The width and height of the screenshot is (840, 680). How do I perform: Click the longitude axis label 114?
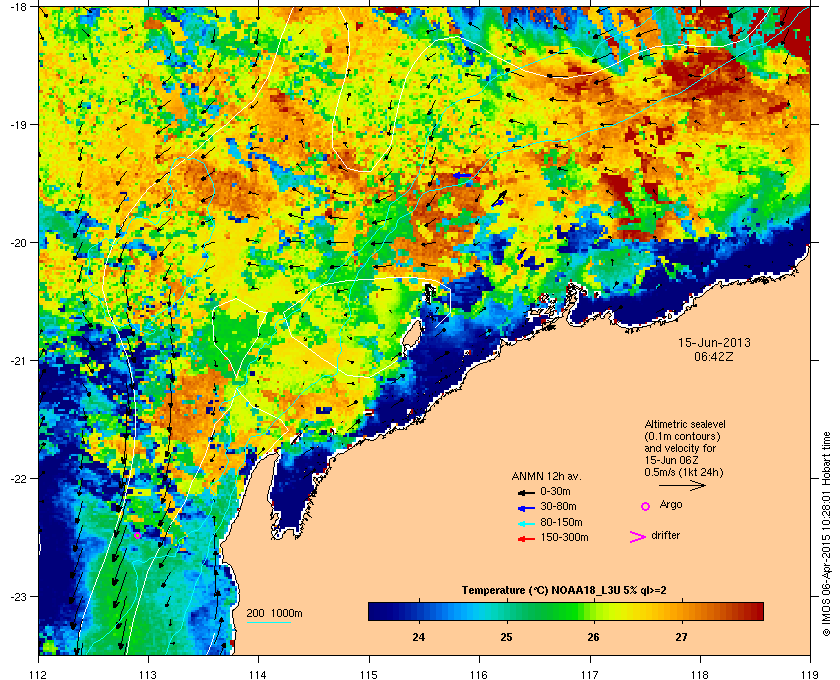point(258,674)
